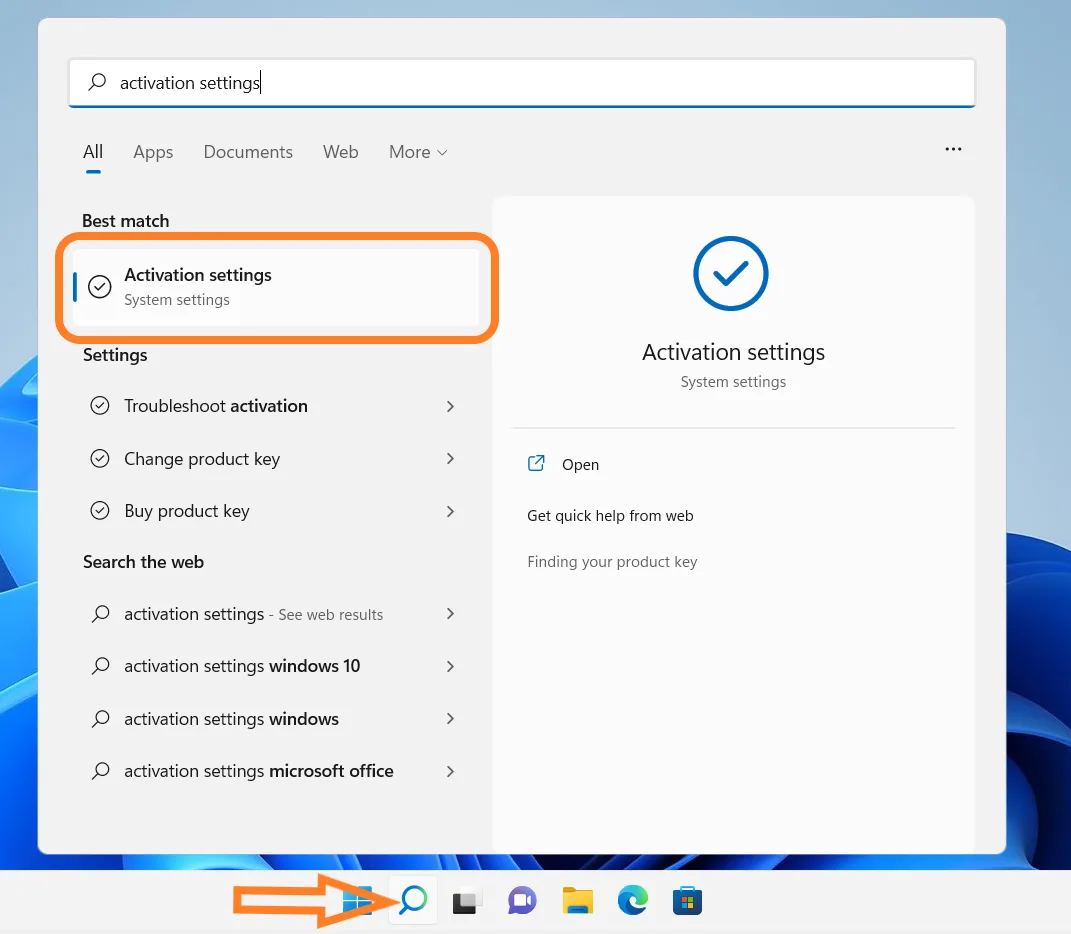
Task: Expand chevron for 'activation settings windows 10'
Action: (x=450, y=666)
